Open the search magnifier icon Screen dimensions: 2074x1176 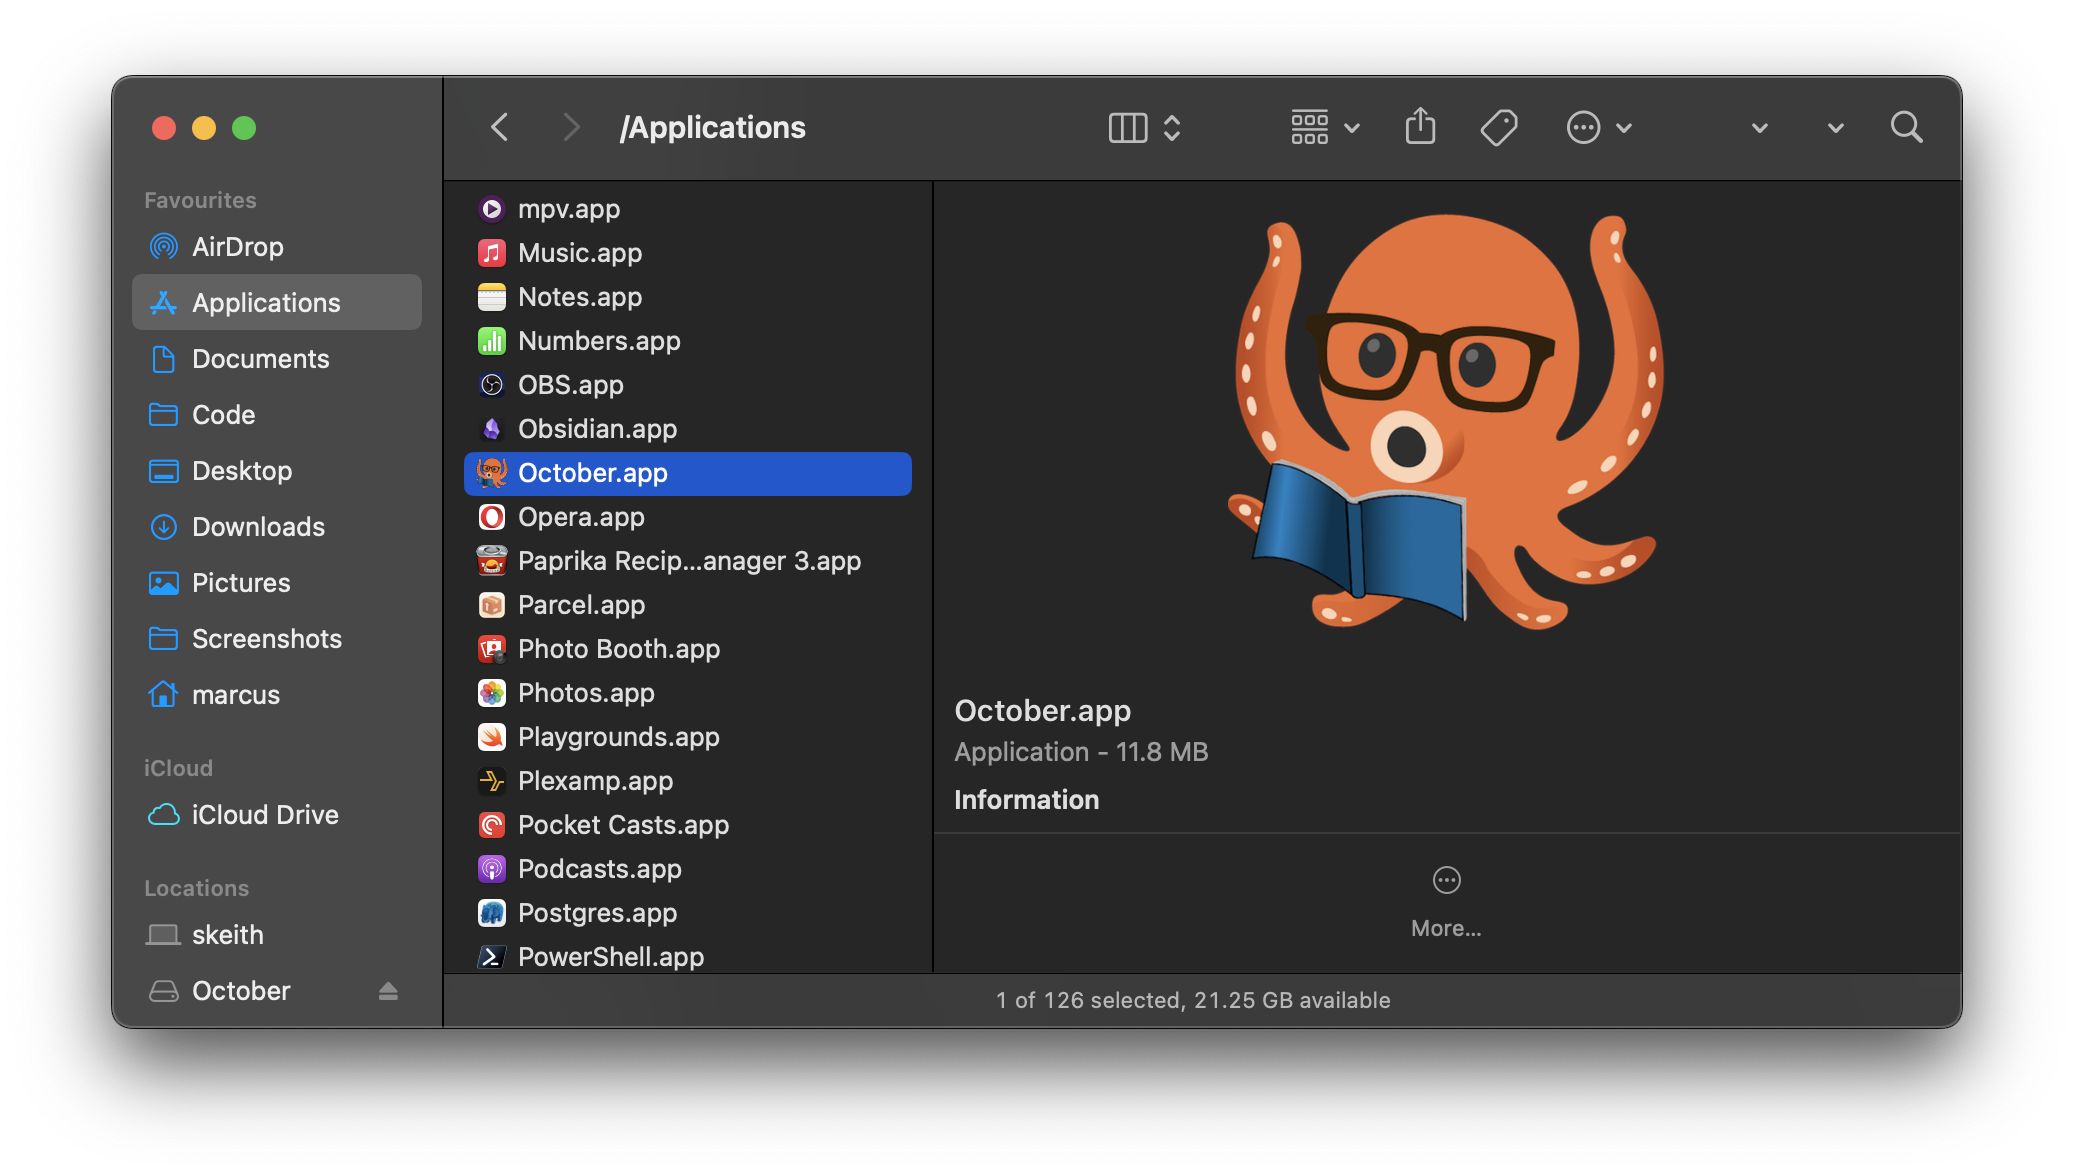(1906, 127)
